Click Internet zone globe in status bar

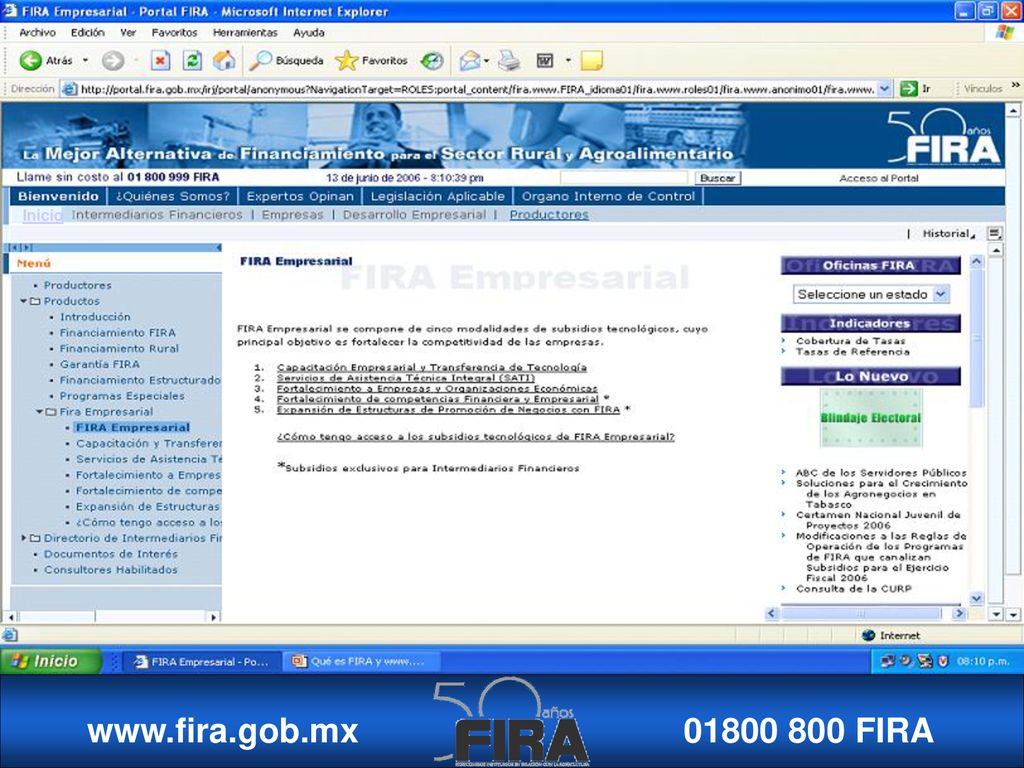click(868, 635)
